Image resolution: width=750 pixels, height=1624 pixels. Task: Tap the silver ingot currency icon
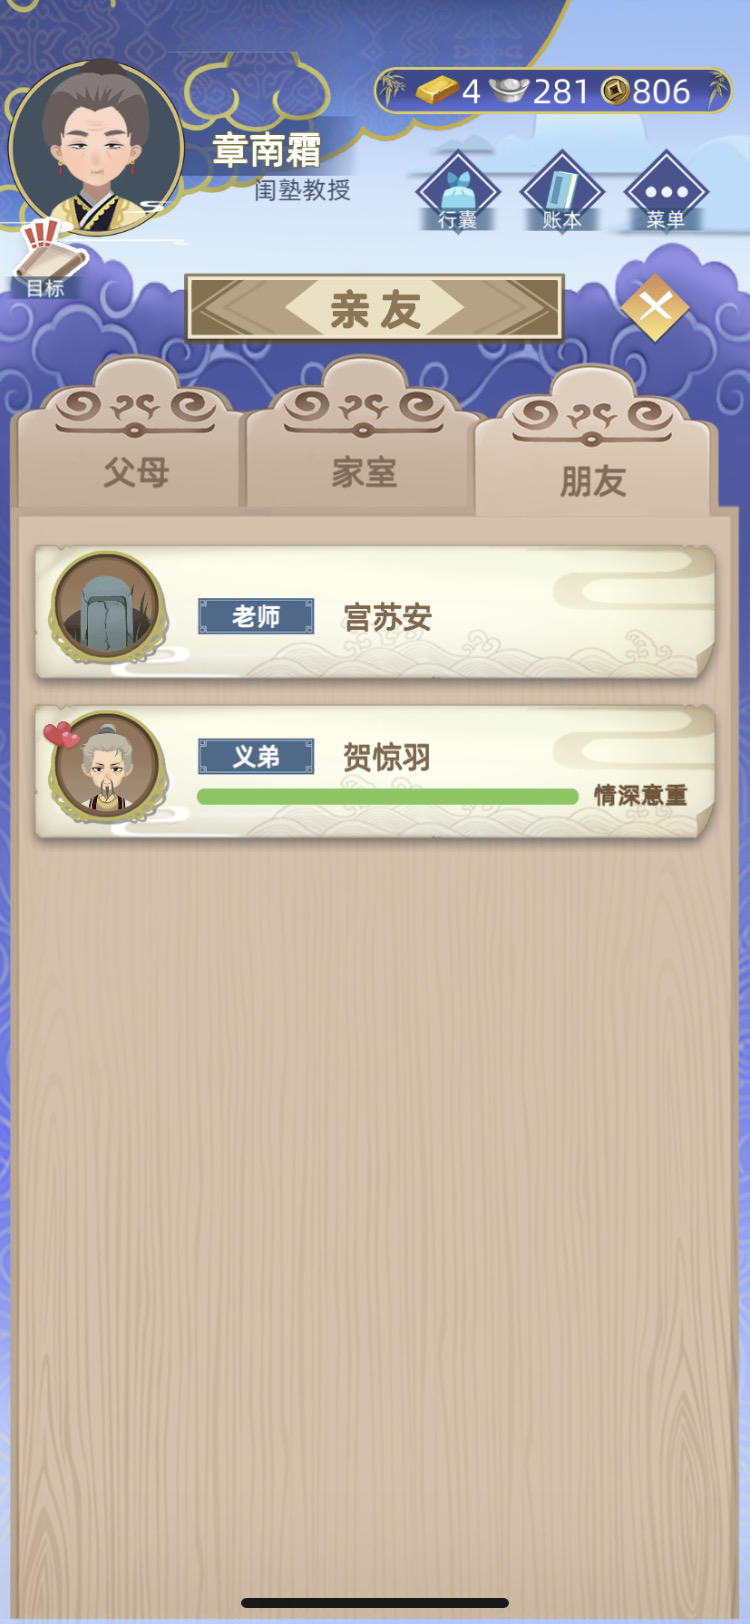click(x=509, y=91)
